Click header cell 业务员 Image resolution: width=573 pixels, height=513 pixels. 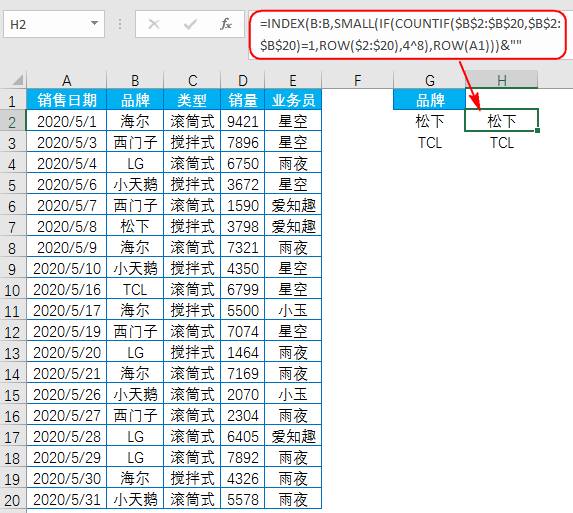pyautogui.click(x=293, y=100)
